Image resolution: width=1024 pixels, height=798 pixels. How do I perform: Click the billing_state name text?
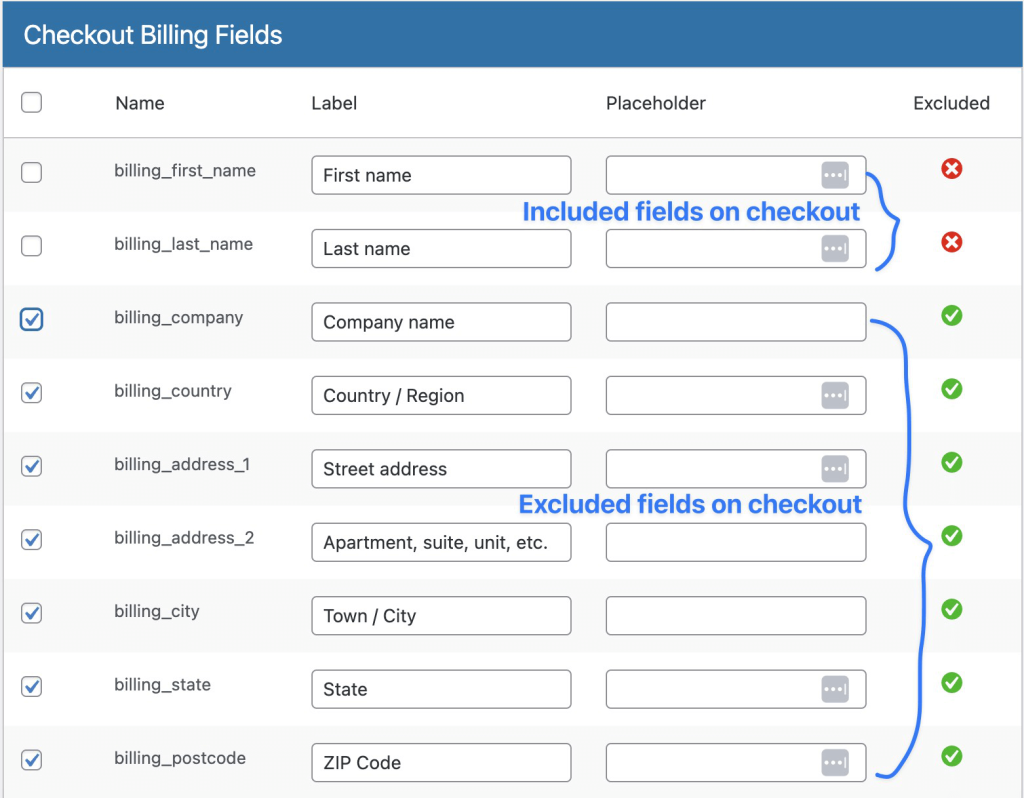point(163,685)
